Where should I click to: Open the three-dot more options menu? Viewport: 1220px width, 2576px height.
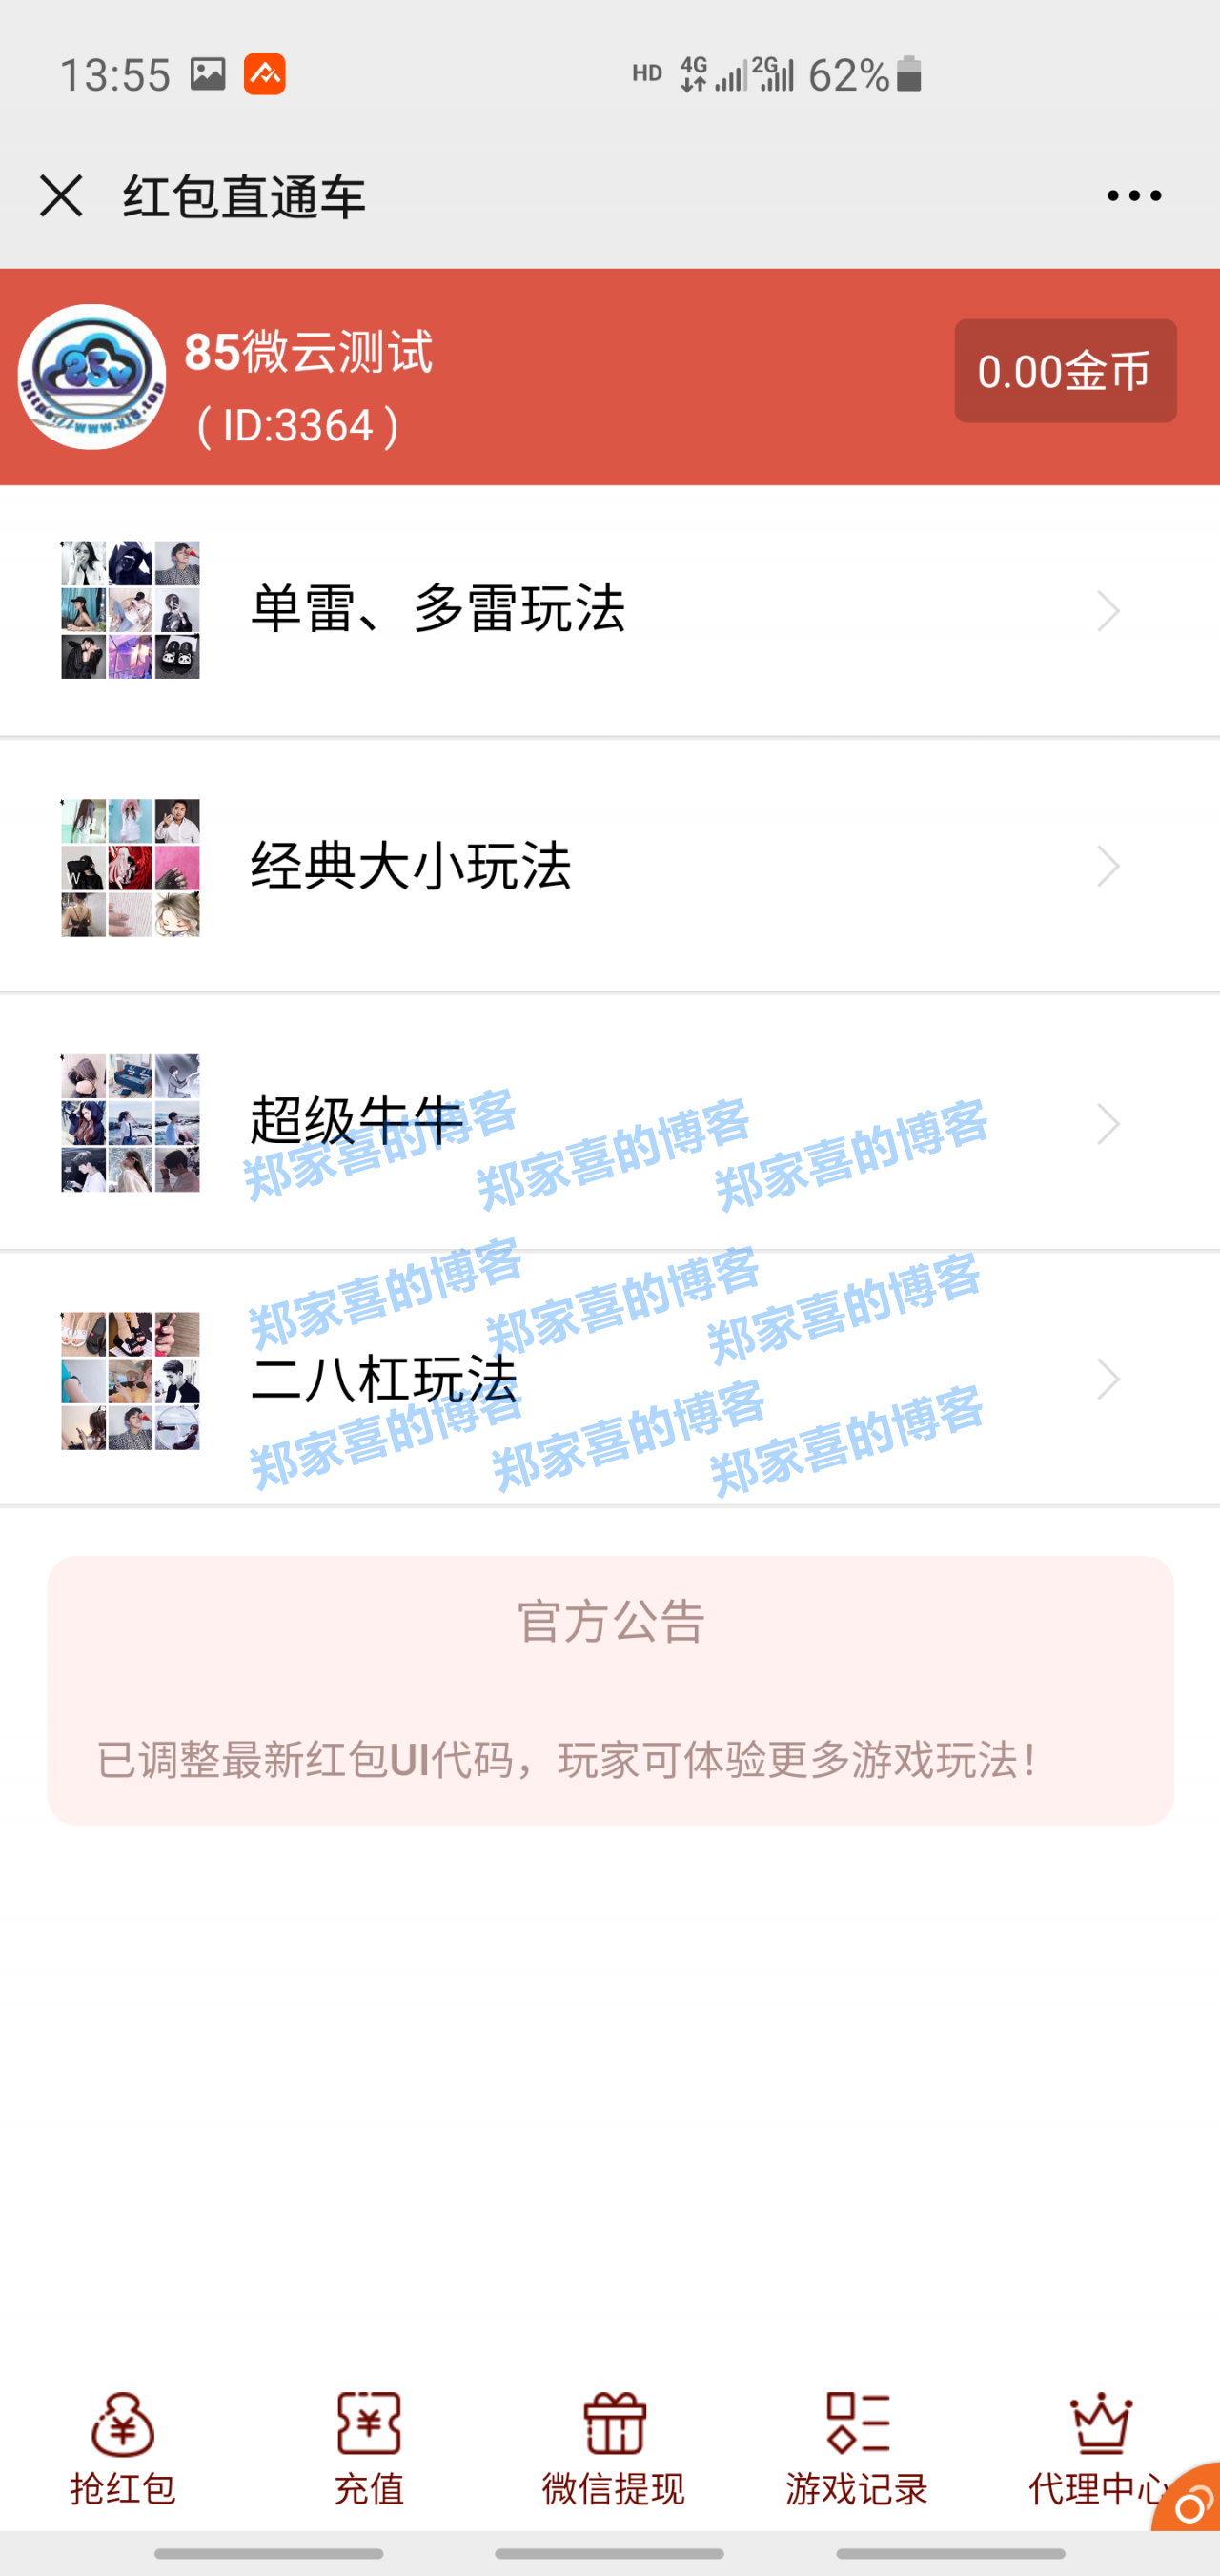pos(1134,196)
